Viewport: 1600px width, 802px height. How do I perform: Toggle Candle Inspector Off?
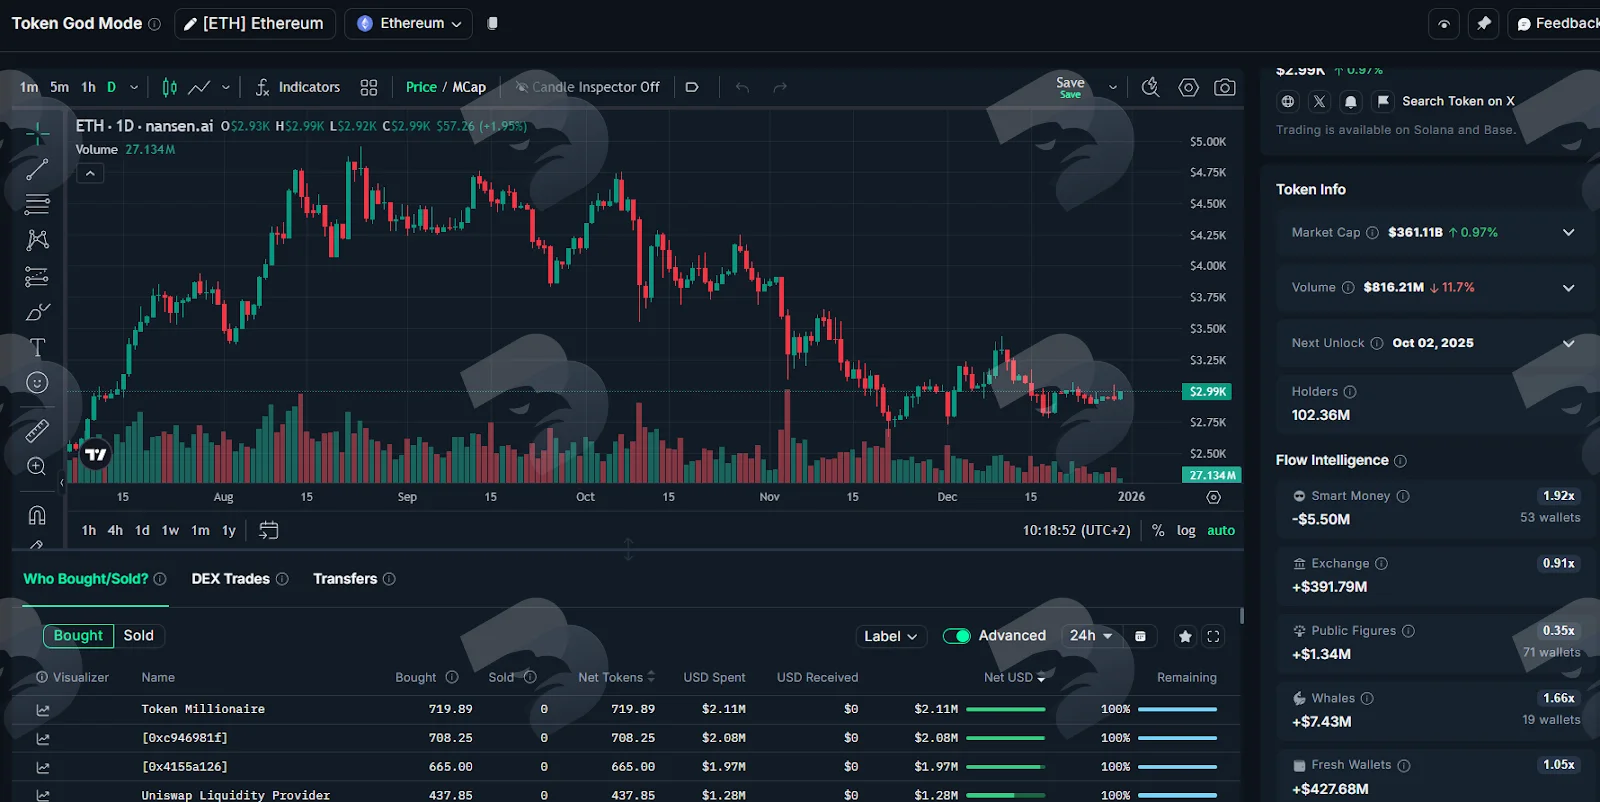[x=587, y=88]
